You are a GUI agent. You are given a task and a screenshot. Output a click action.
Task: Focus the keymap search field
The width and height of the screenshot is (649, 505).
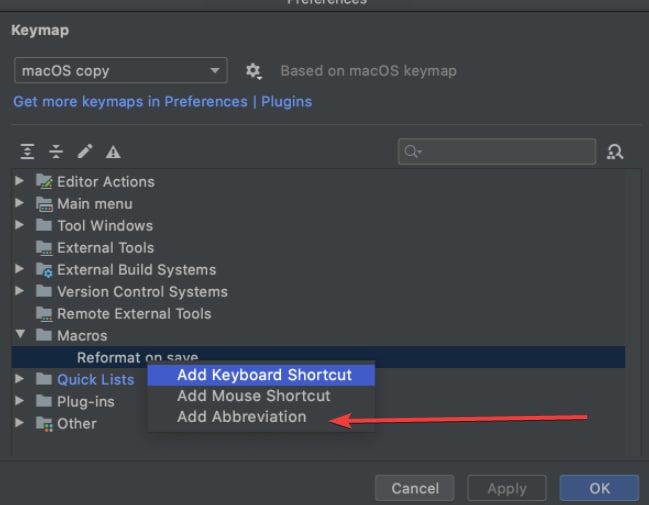(505, 152)
